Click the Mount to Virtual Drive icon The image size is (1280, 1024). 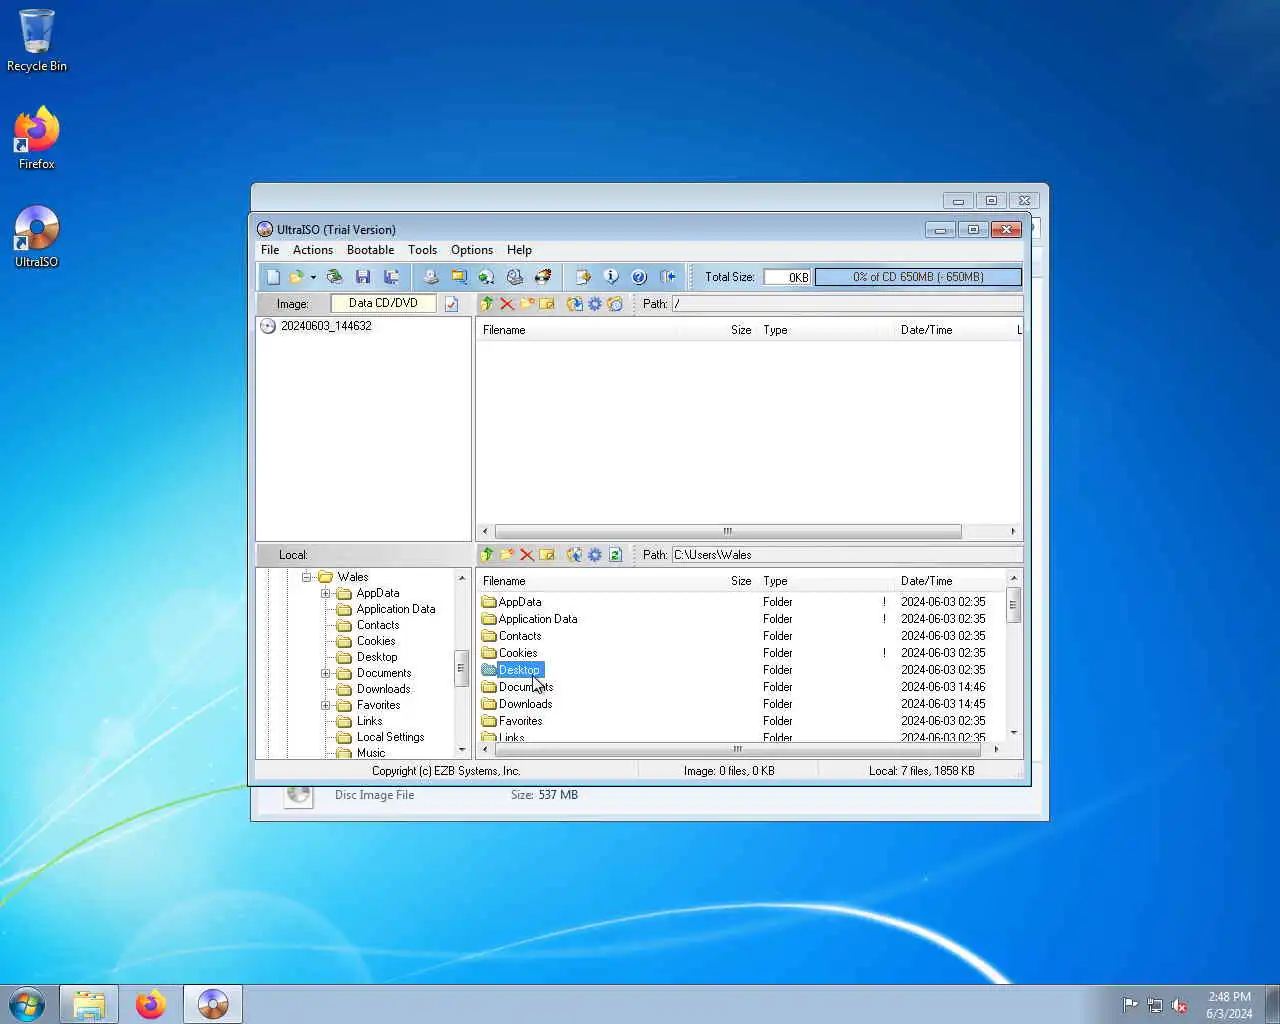487,277
